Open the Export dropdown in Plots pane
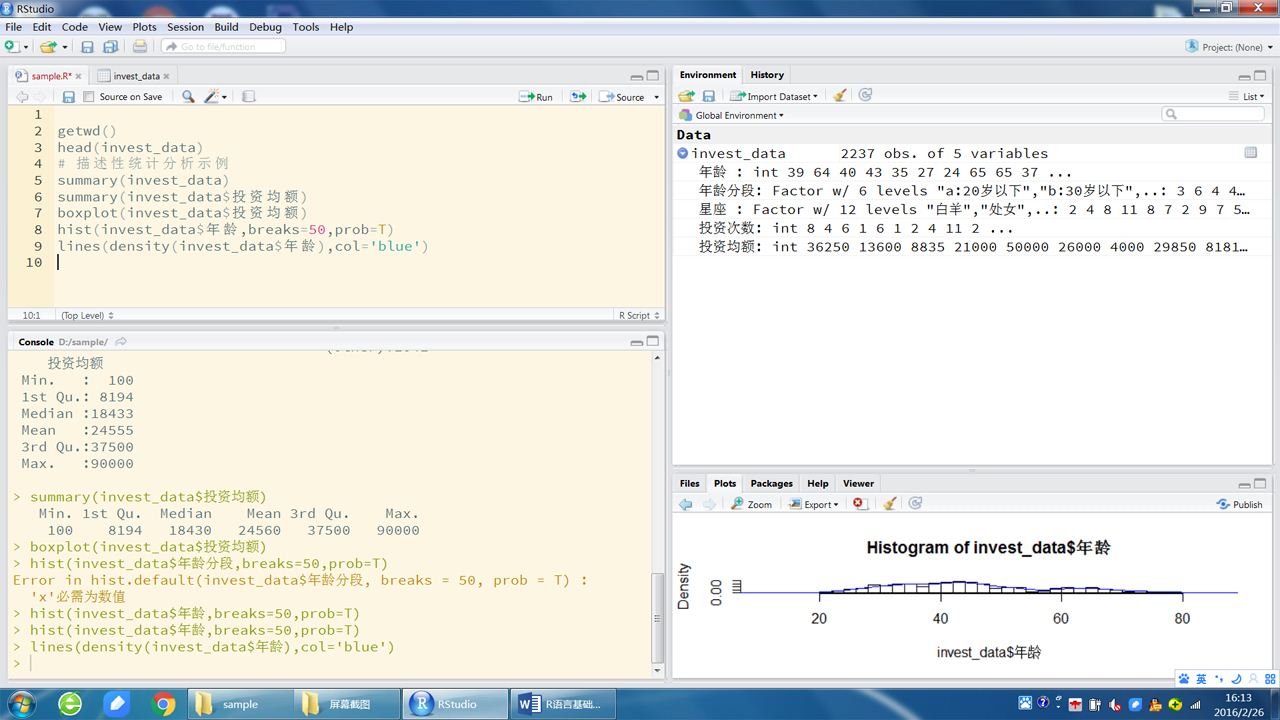The width and height of the screenshot is (1280, 720). click(814, 504)
